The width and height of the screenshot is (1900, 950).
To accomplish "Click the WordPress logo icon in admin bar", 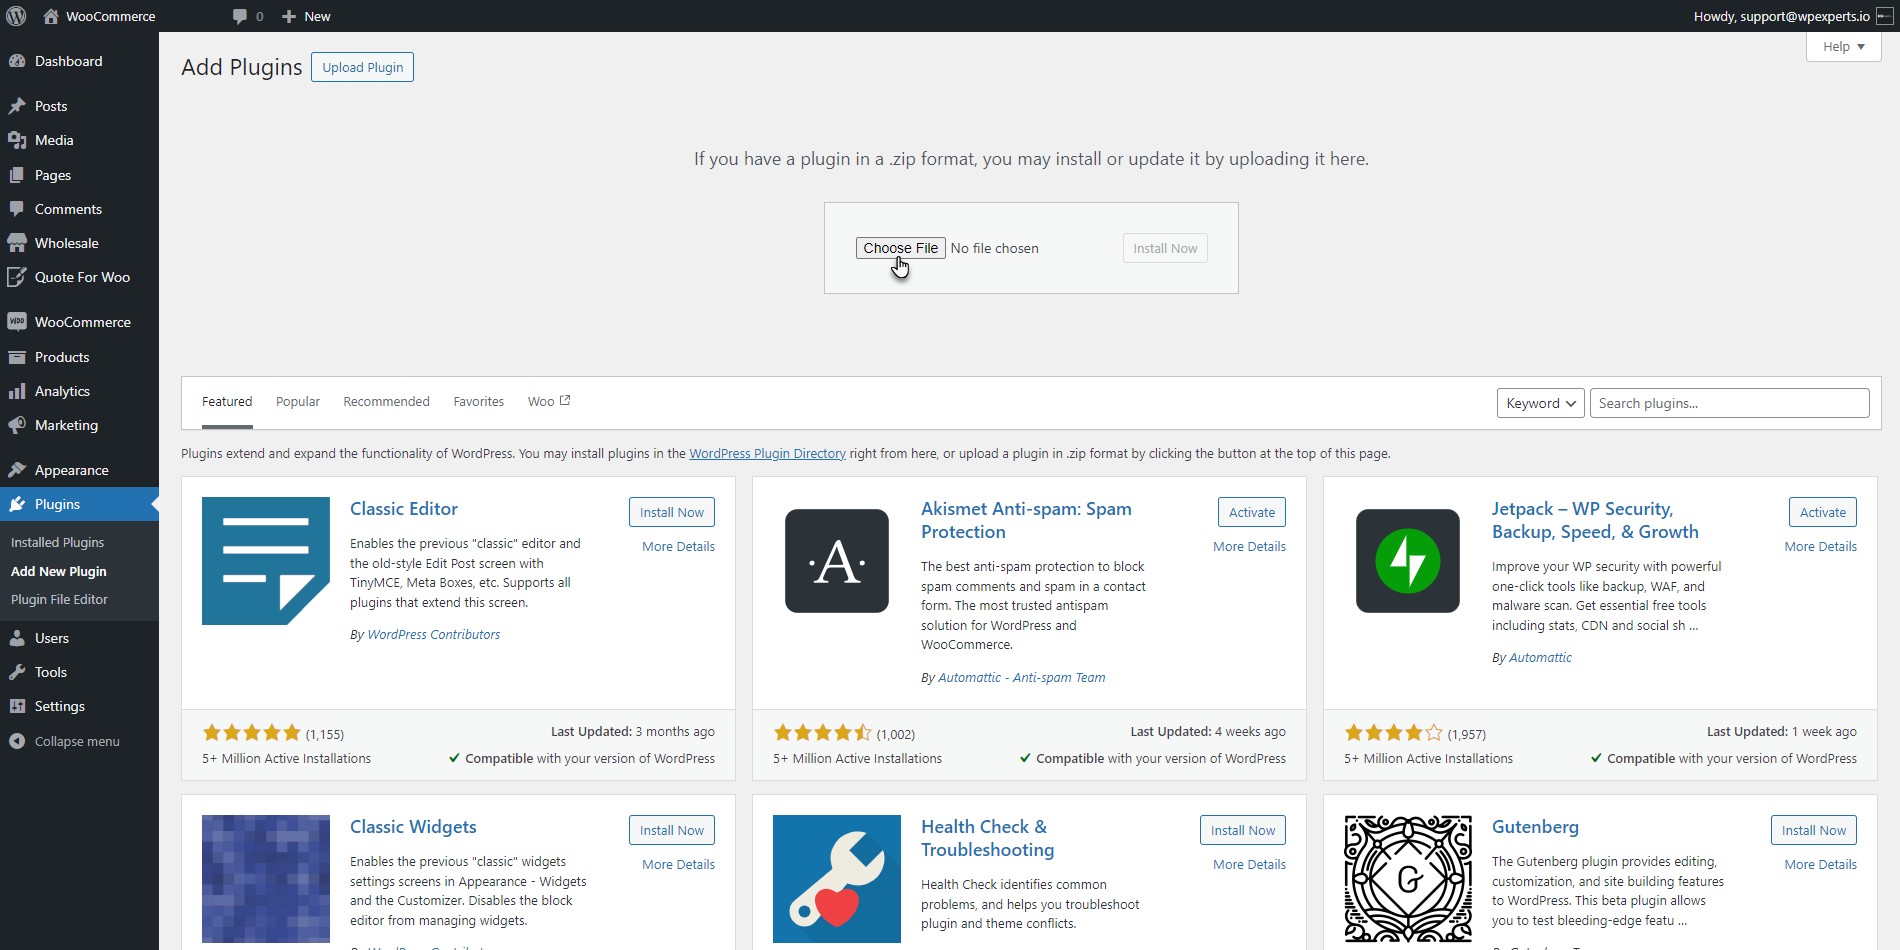I will 16,16.
